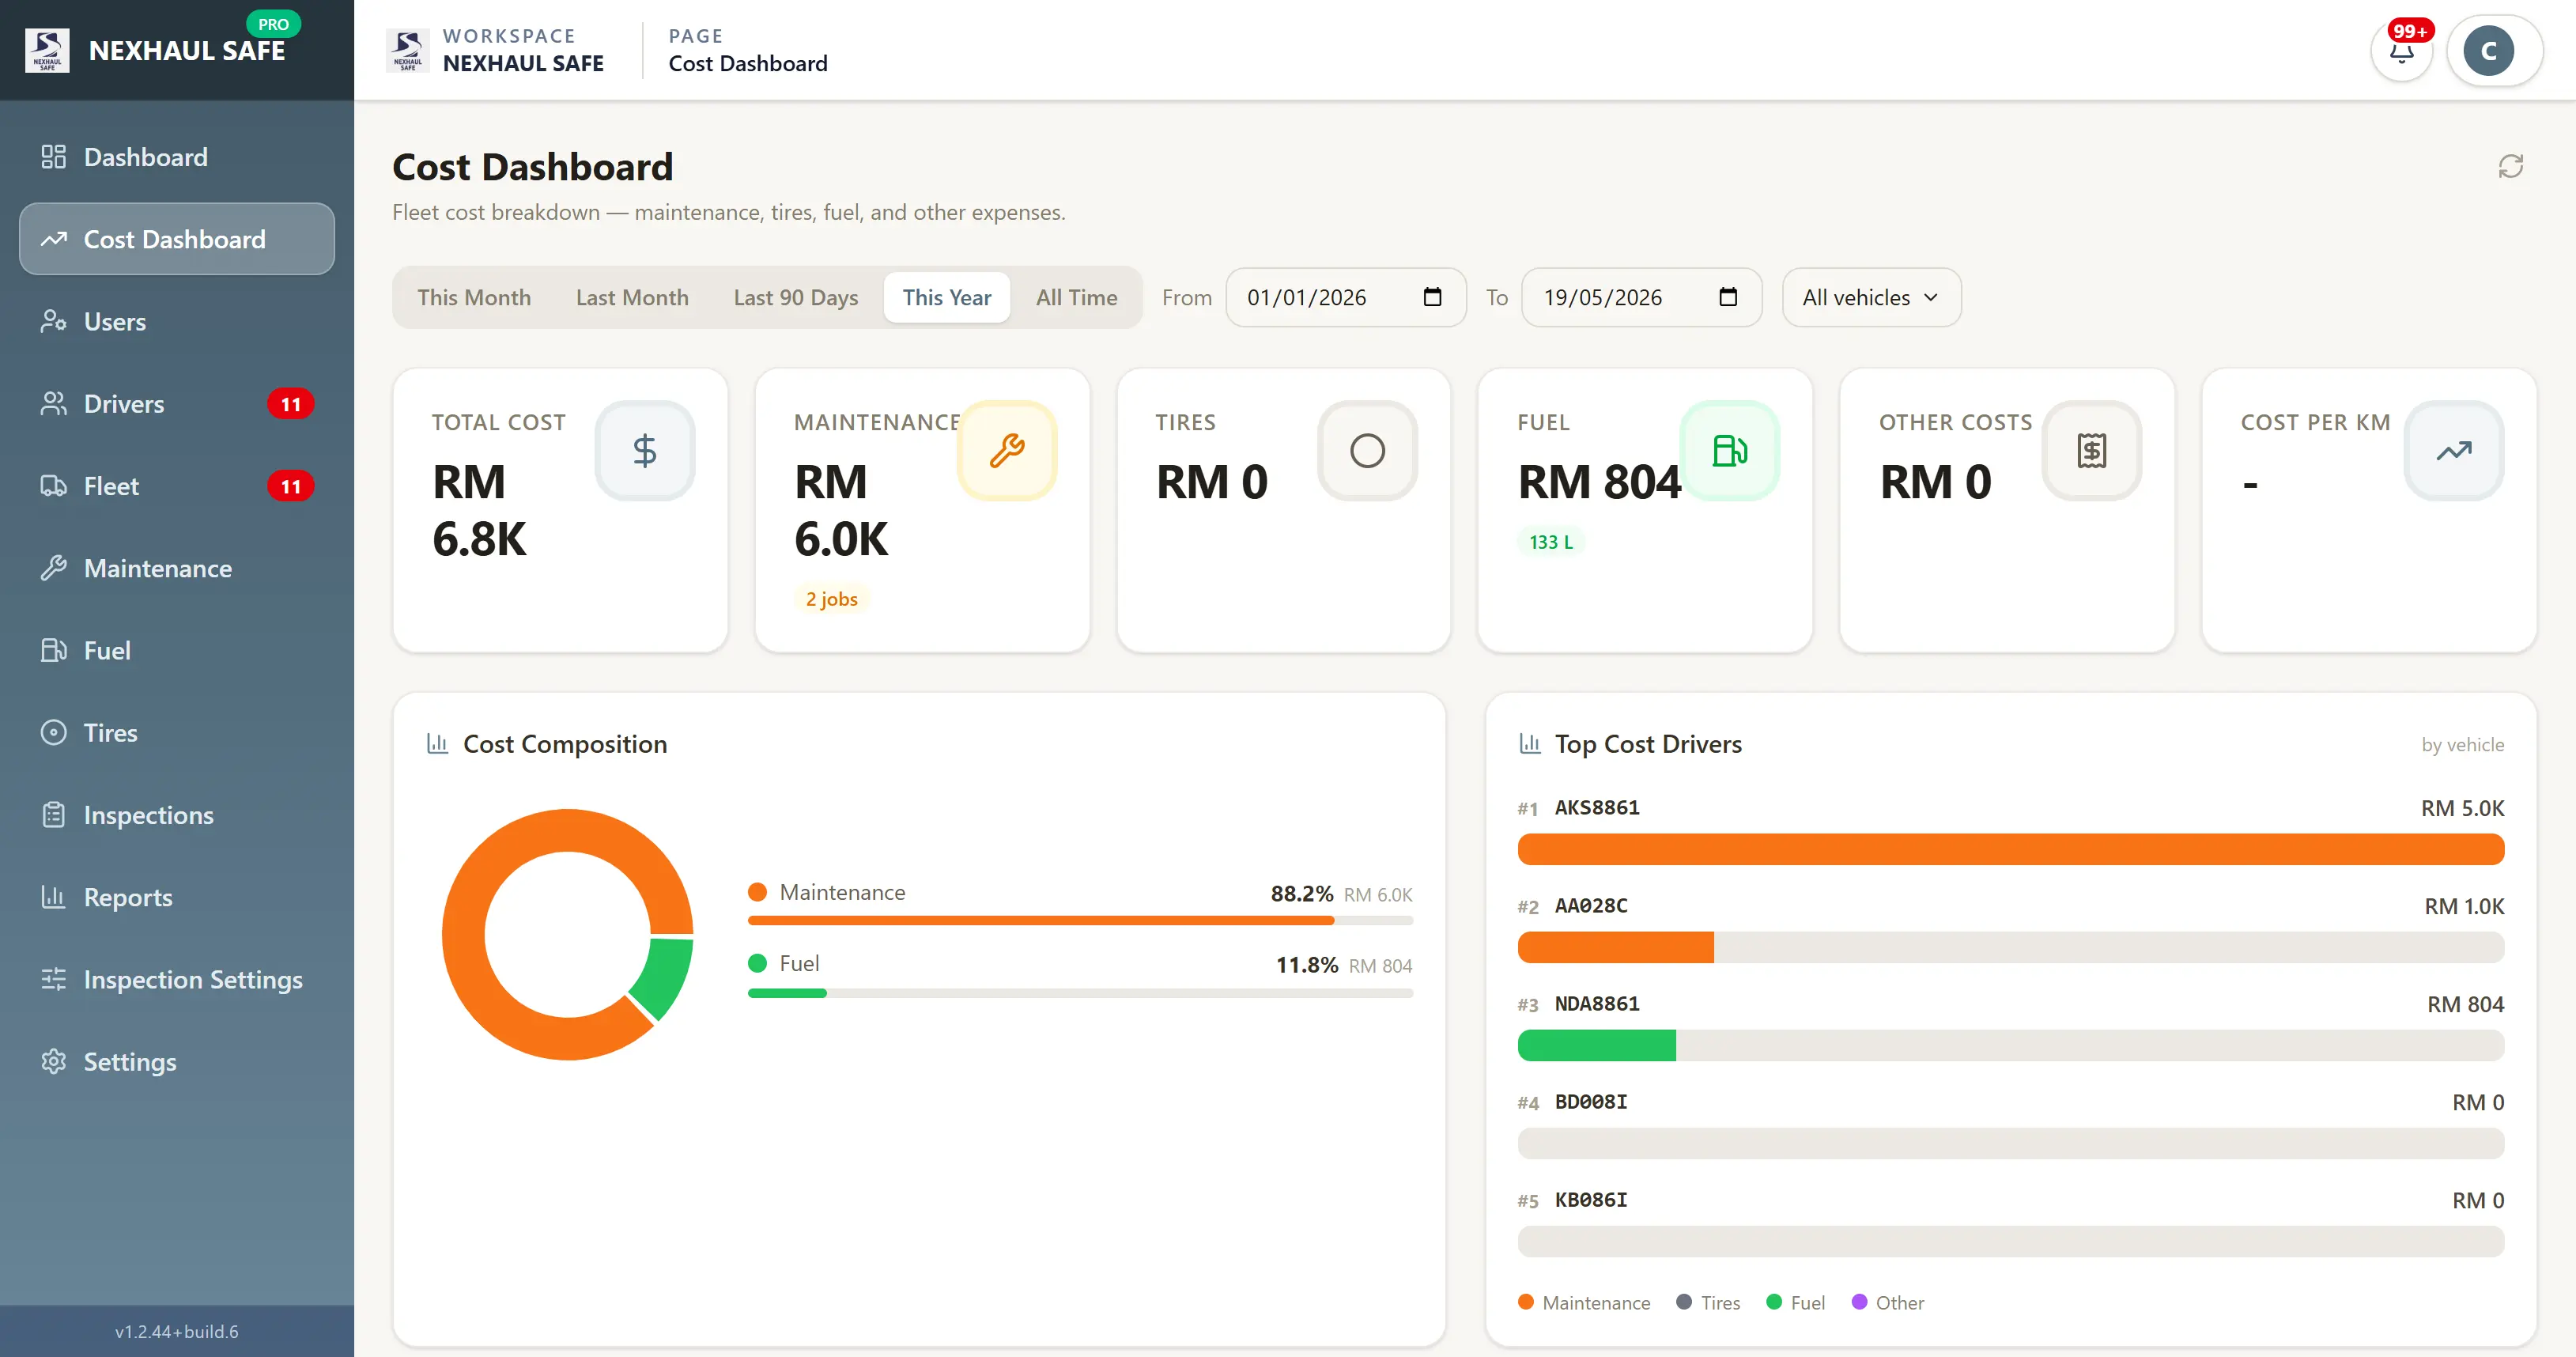
Task: Click the Fleet badge showing 11
Action: click(291, 486)
